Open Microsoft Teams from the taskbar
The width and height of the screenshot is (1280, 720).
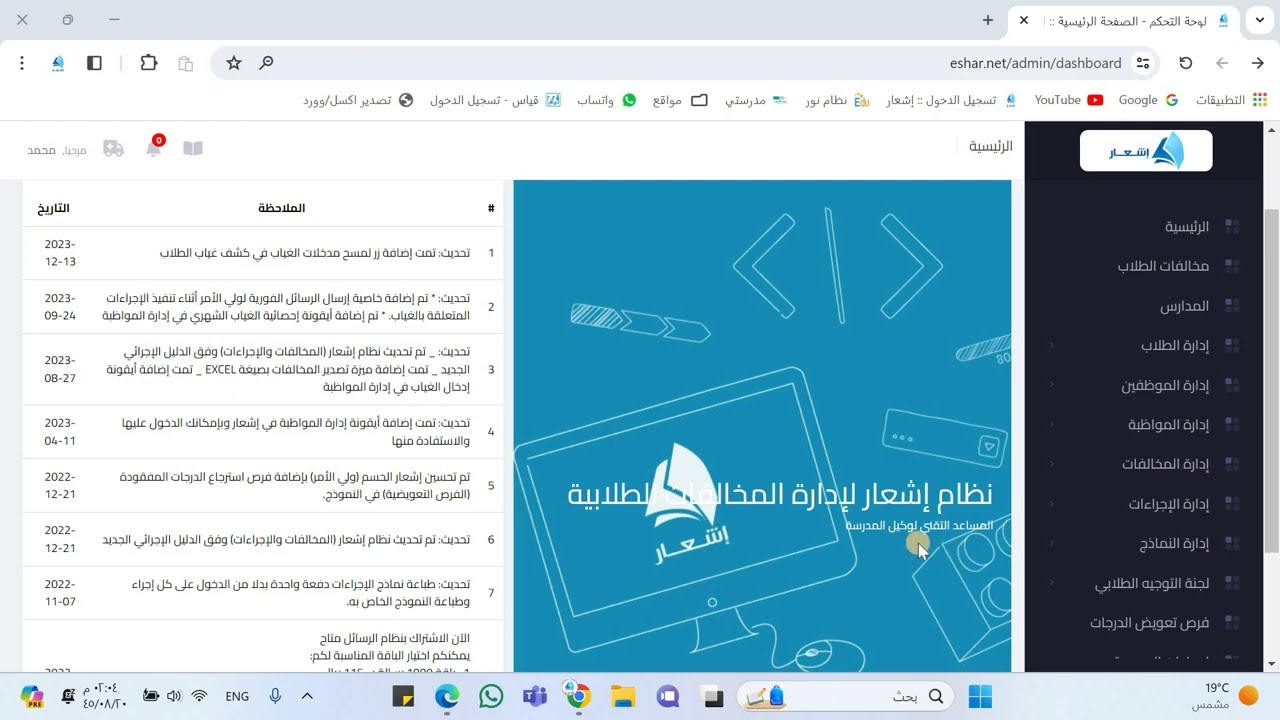(534, 696)
